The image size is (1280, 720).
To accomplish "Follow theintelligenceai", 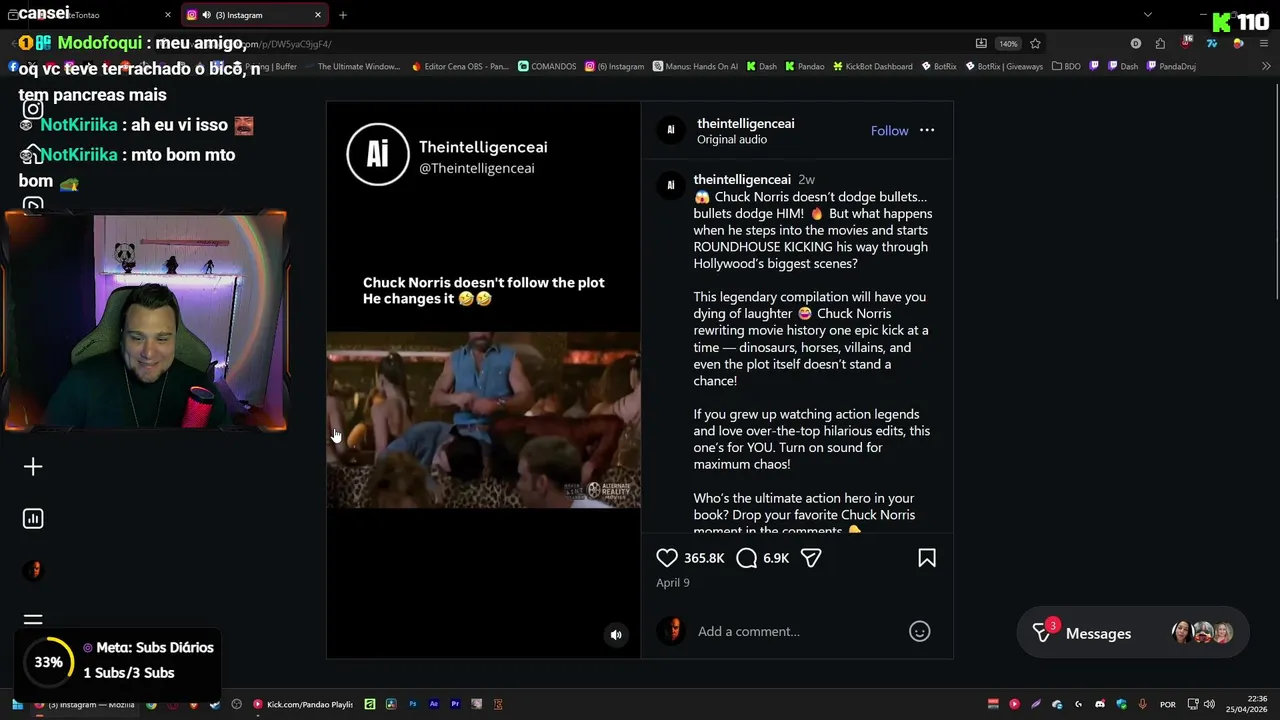I will [889, 131].
